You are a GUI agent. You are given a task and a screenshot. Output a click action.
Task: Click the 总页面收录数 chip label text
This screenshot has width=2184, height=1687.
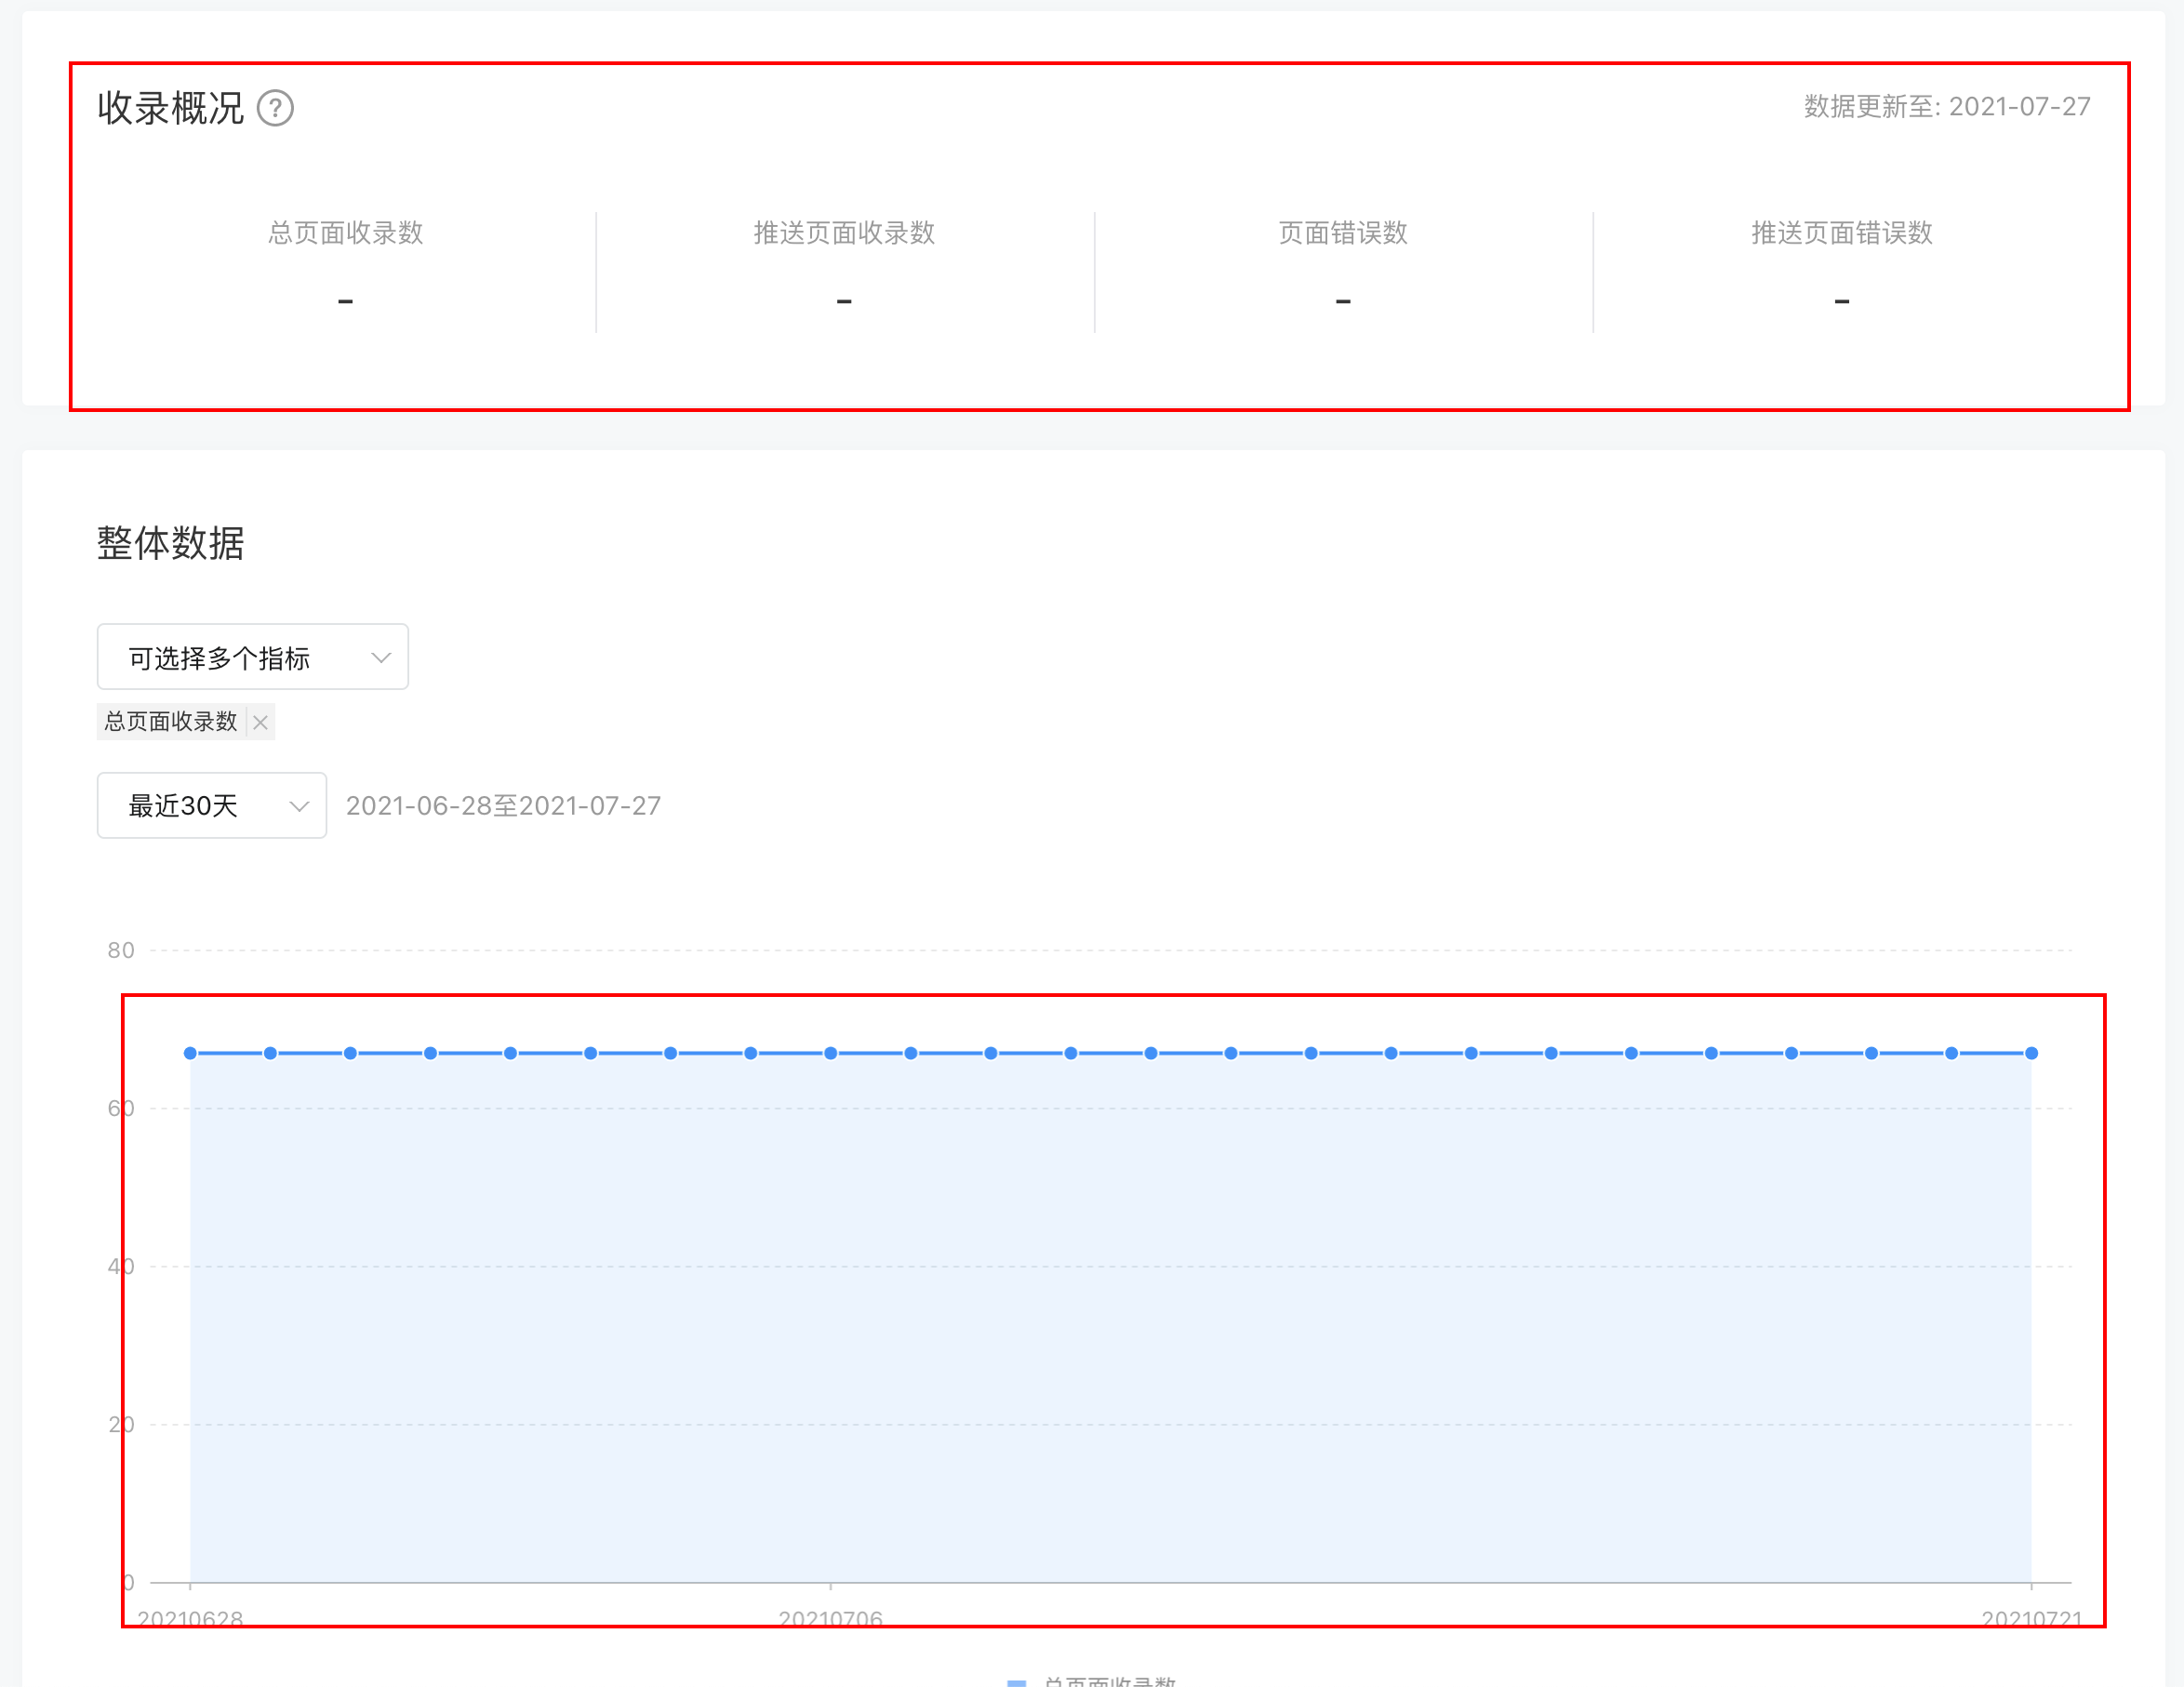171,722
